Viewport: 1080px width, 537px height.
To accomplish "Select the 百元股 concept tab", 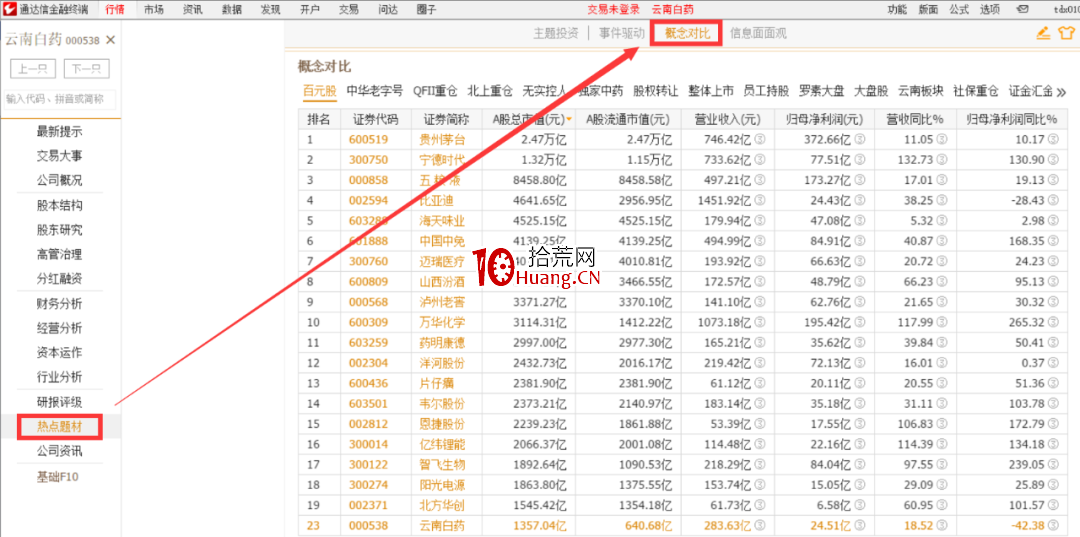I will [x=320, y=91].
